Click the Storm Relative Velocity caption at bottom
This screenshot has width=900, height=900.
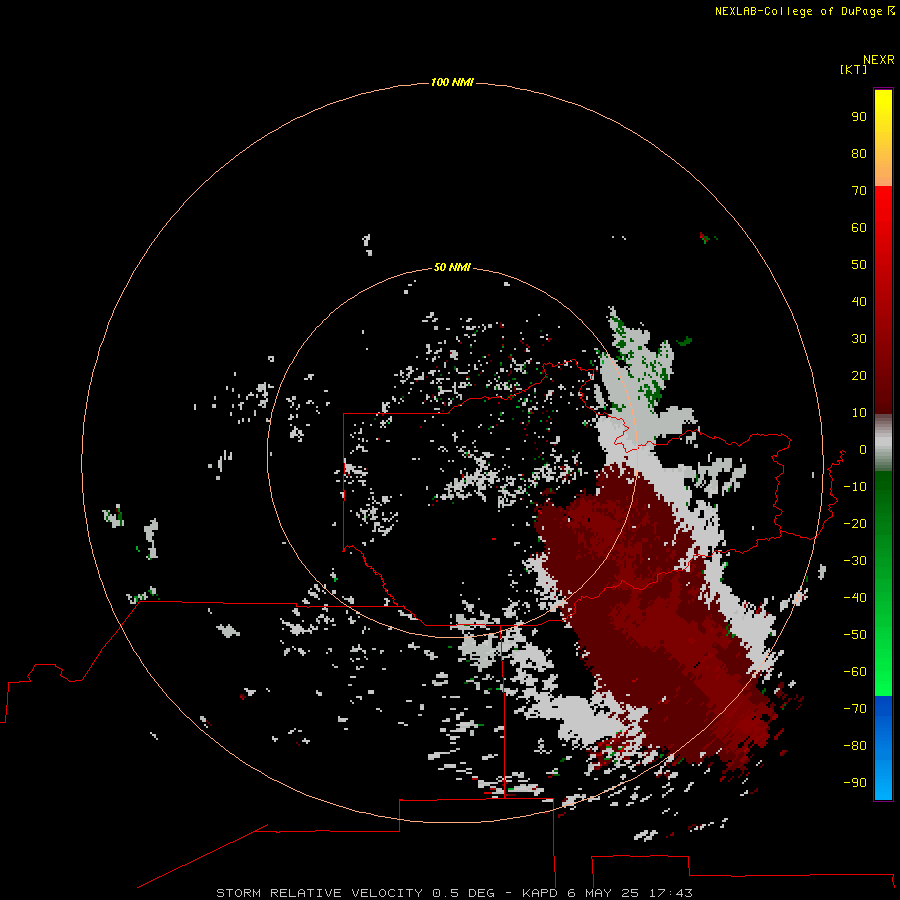coord(454,893)
